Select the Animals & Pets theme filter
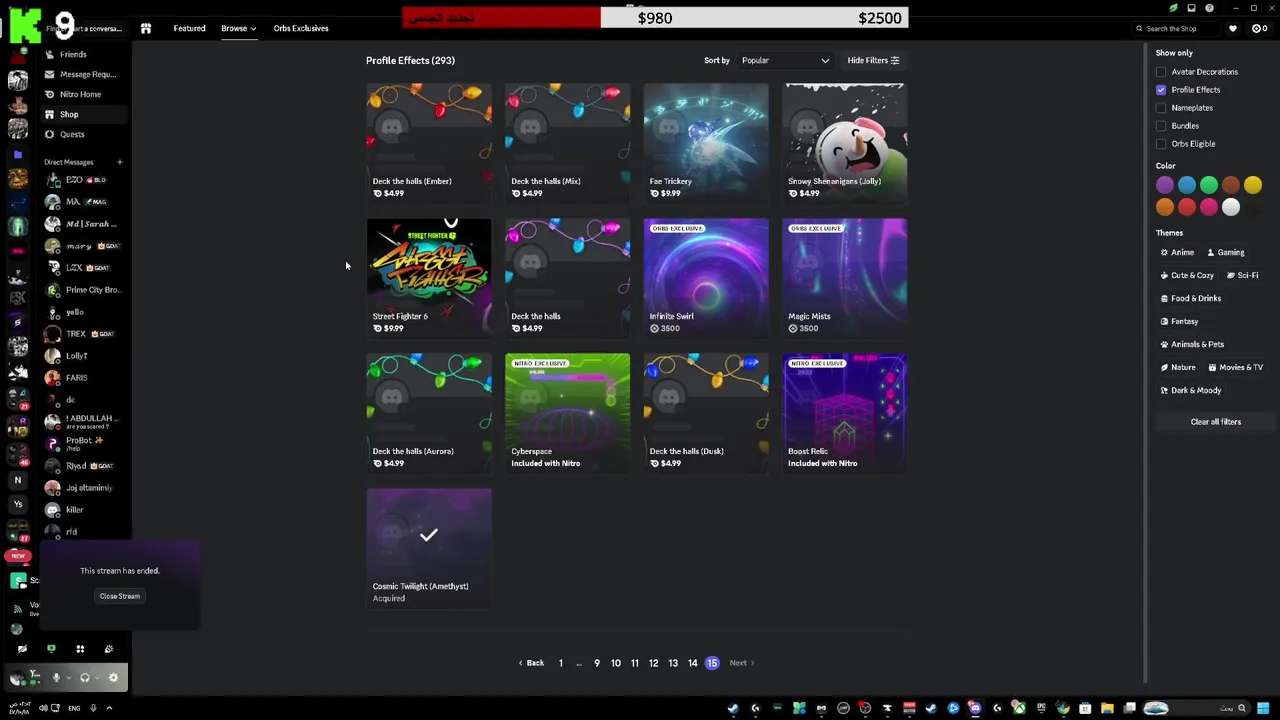Screen dimensions: 1280x720 click(1191, 345)
